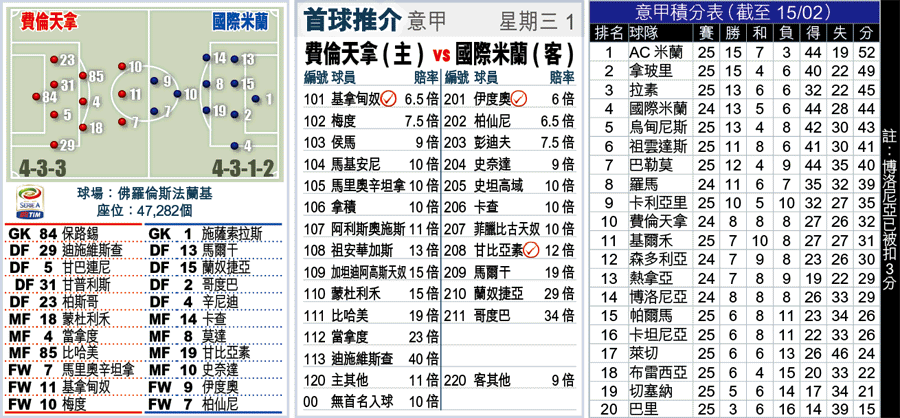Select red player dot numbered 5
The height and width of the screenshot is (418, 900).
coord(54,114)
